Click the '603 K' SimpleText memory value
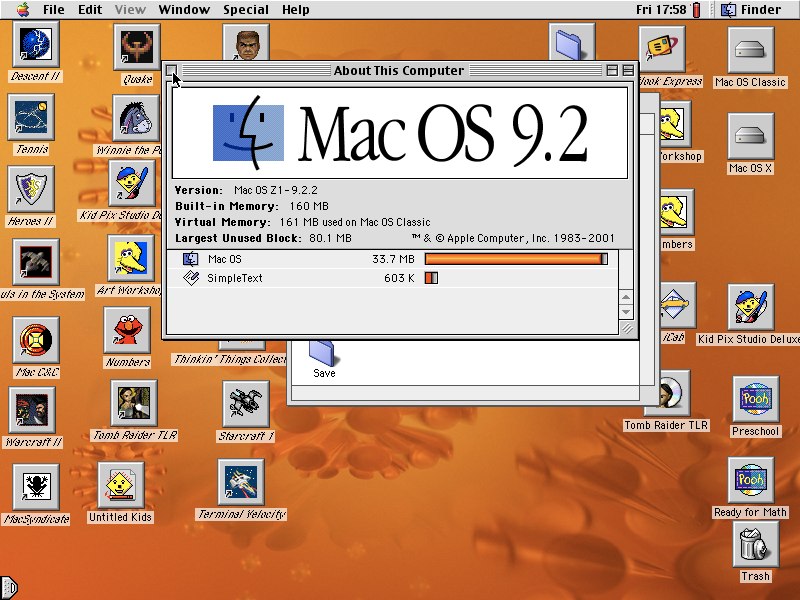 pos(399,278)
